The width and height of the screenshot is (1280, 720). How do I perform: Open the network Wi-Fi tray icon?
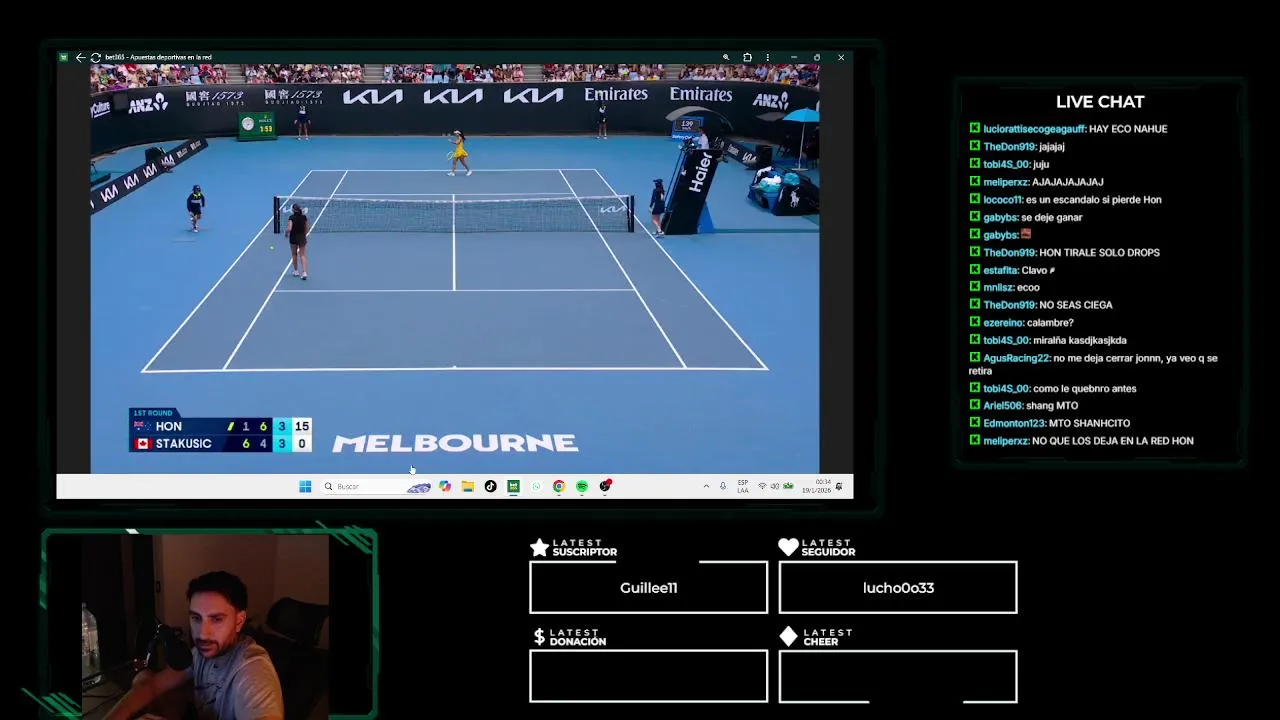coord(762,486)
